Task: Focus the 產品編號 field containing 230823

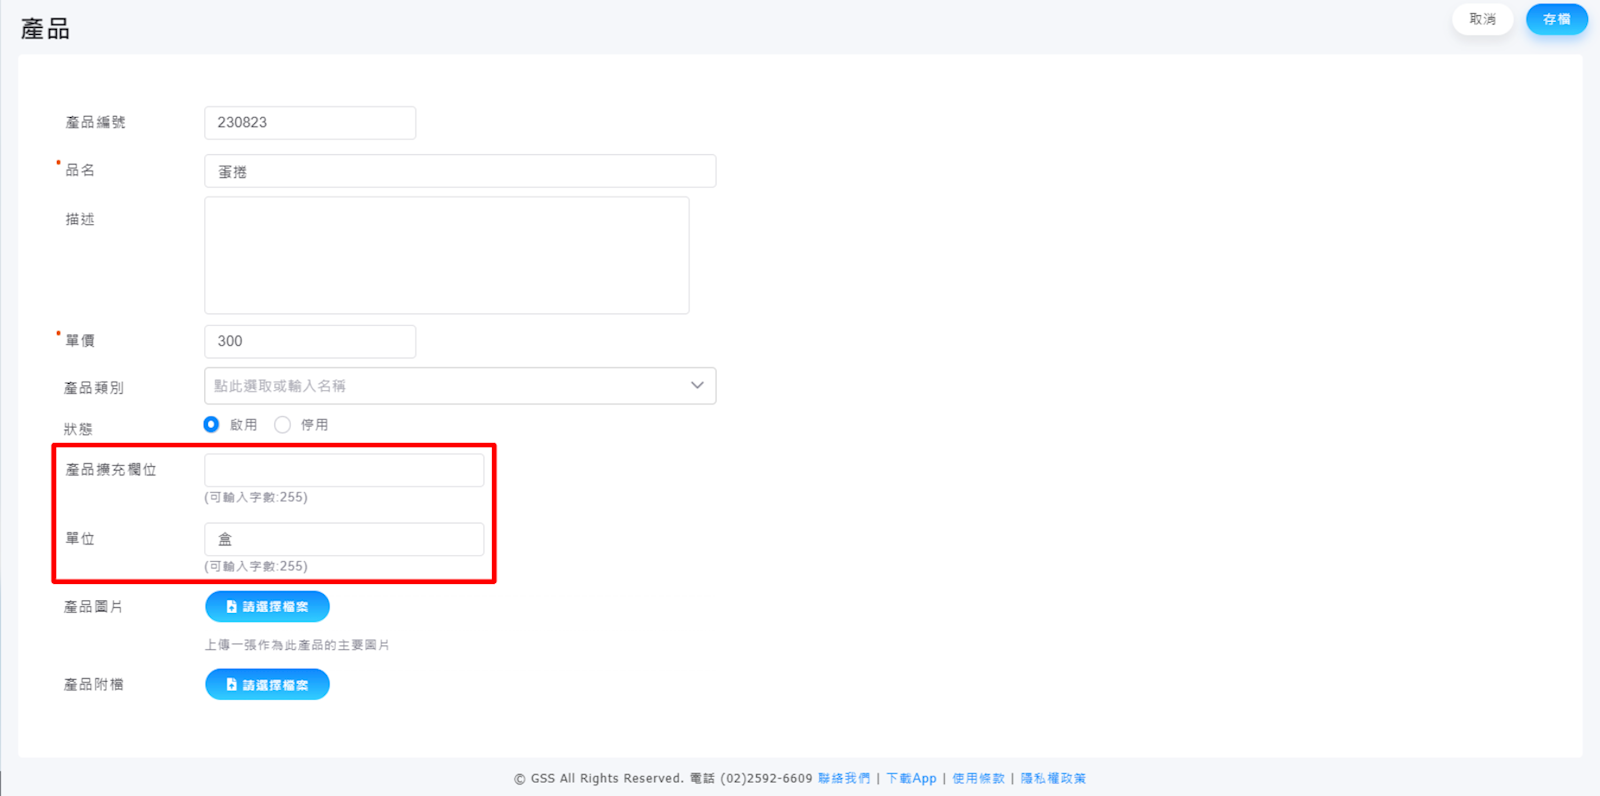Action: (310, 123)
